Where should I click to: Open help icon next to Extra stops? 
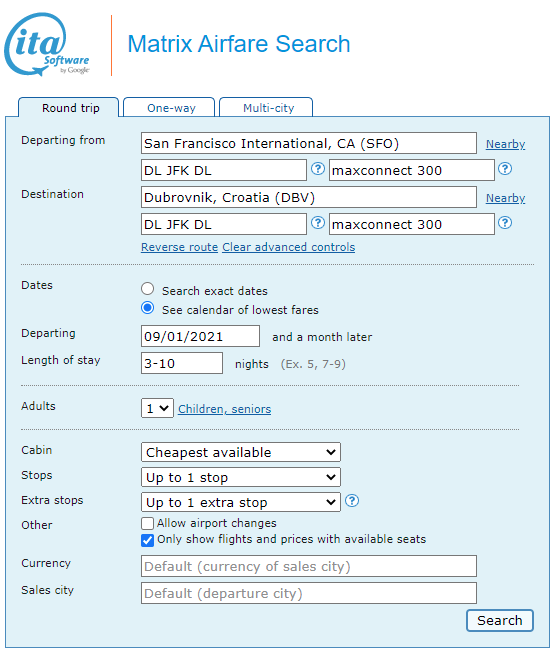point(352,501)
